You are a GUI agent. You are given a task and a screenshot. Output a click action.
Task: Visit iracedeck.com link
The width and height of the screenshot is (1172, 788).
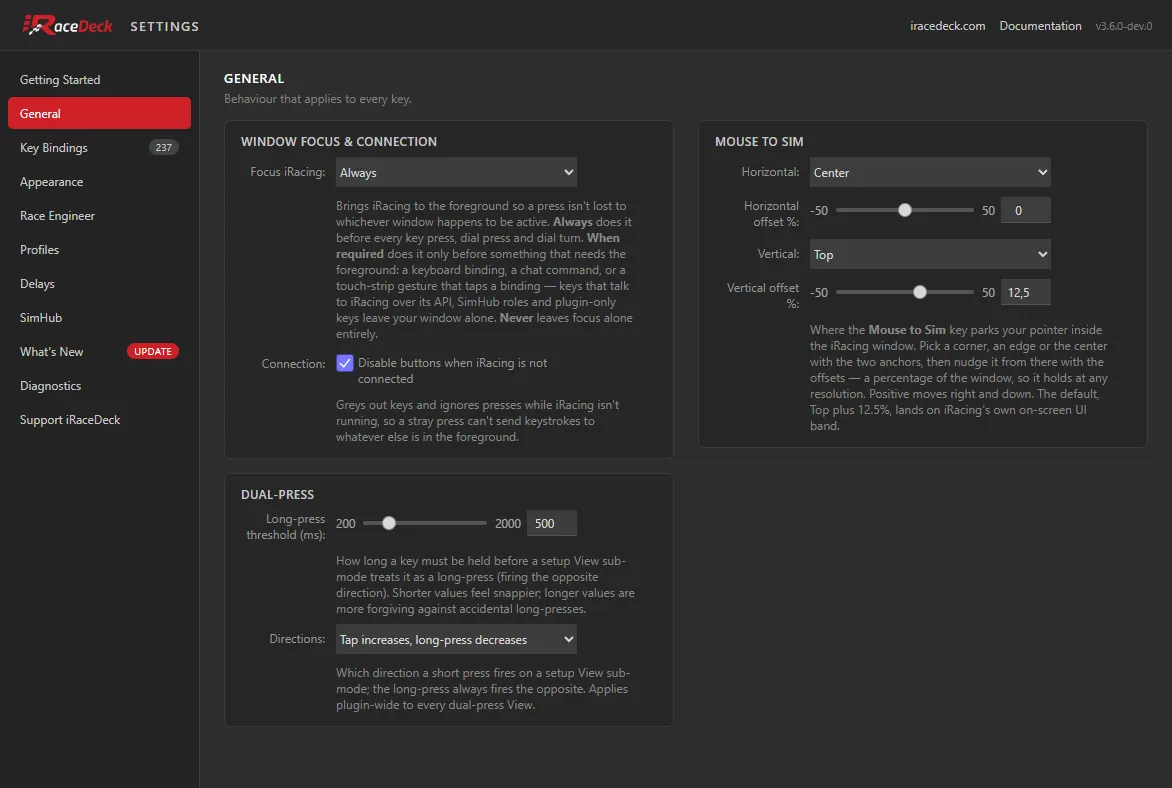click(947, 25)
